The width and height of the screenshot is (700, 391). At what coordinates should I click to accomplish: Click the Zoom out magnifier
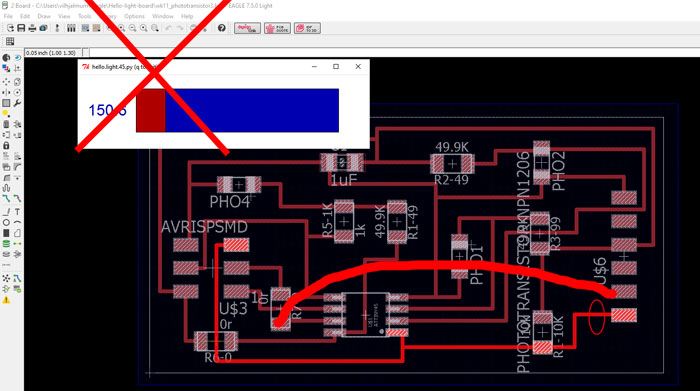click(133, 28)
